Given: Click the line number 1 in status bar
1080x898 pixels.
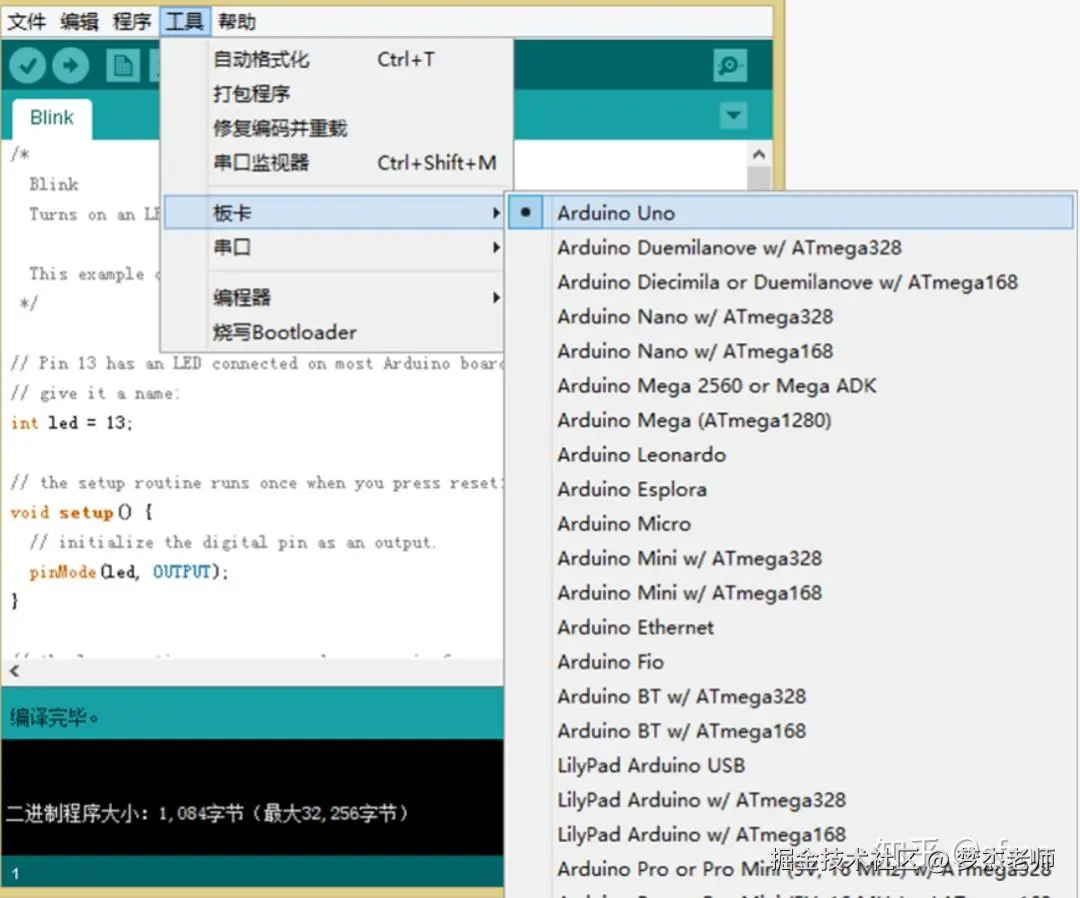Looking at the screenshot, I should point(15,874).
